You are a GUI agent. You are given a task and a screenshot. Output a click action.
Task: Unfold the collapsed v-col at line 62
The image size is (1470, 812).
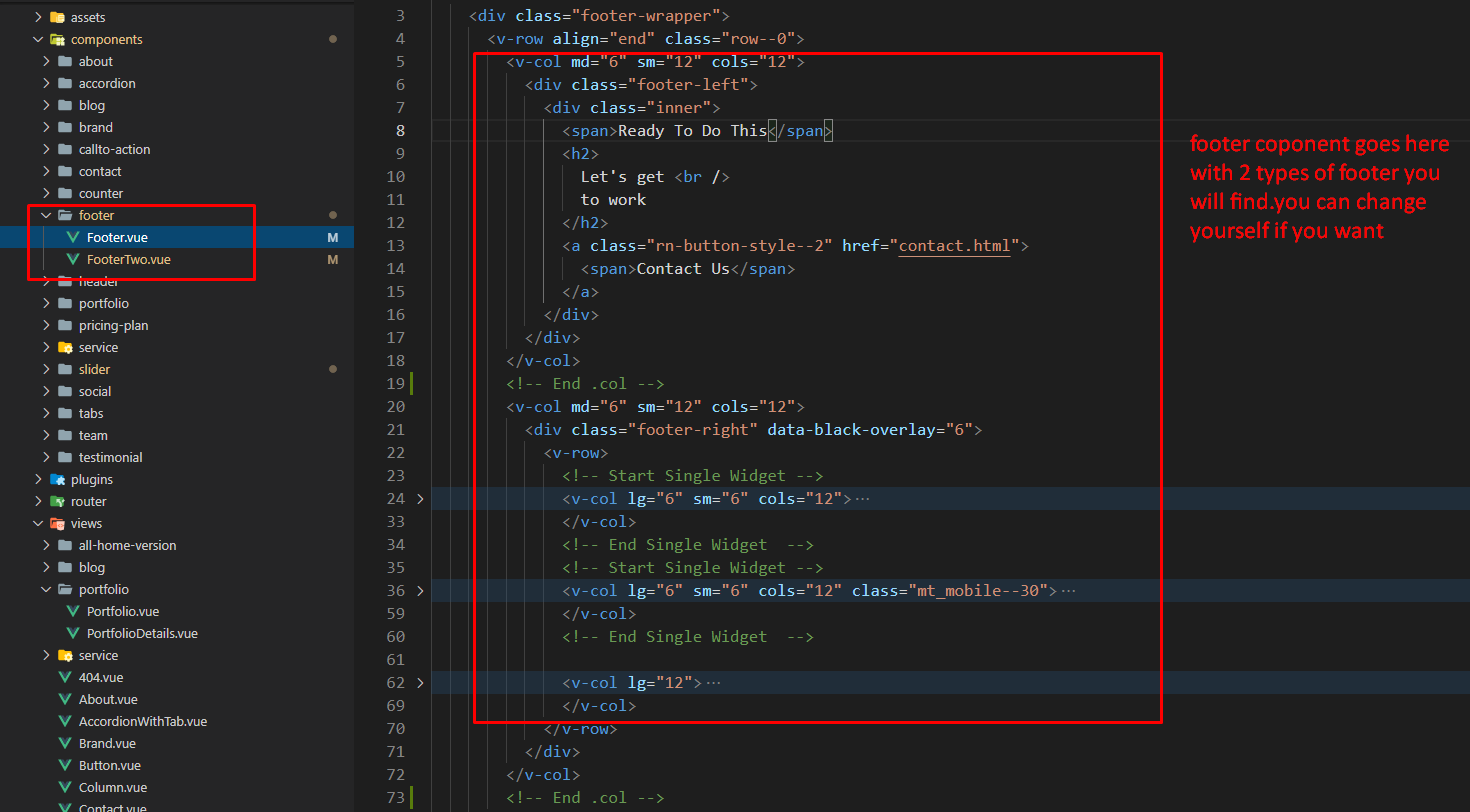coord(420,682)
